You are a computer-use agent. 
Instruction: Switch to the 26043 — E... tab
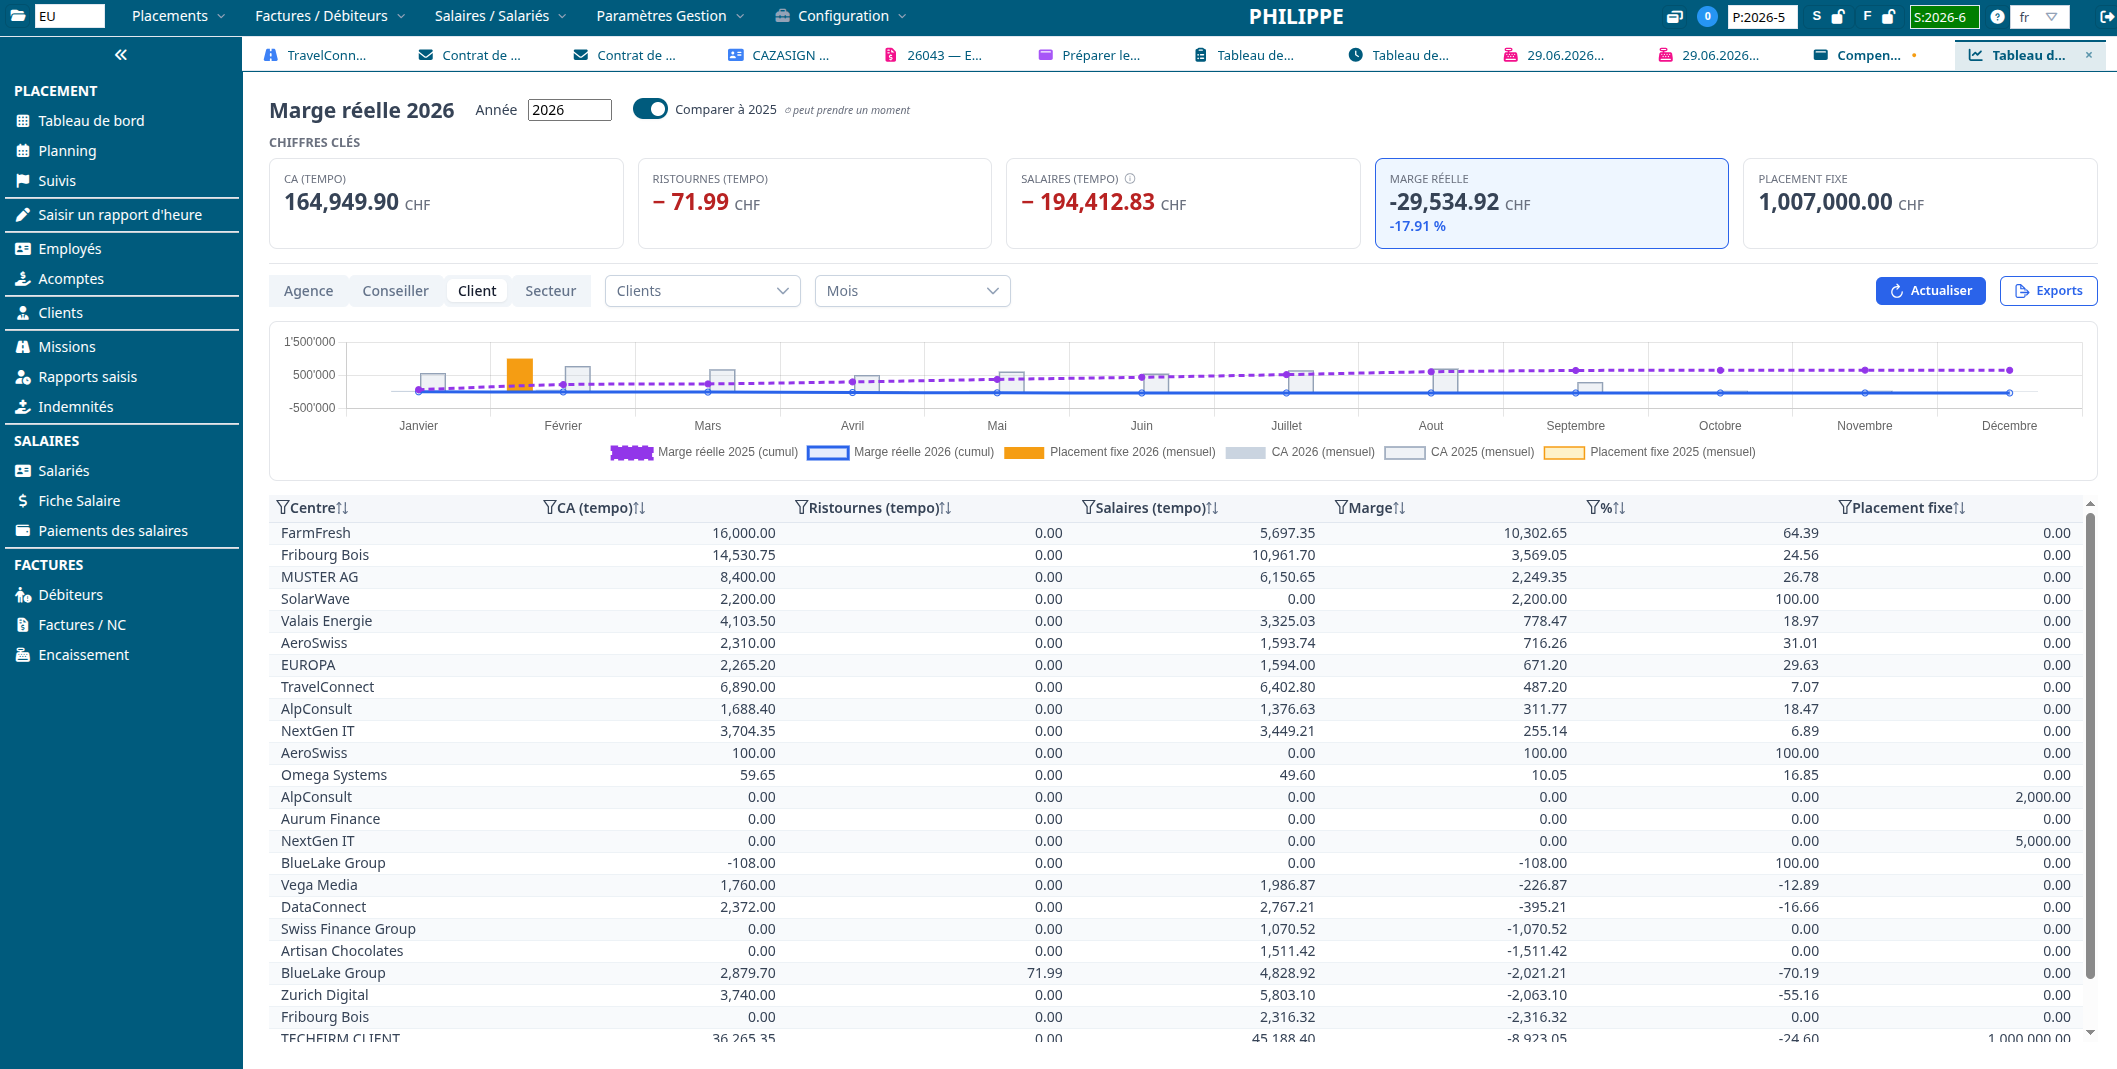(x=935, y=55)
